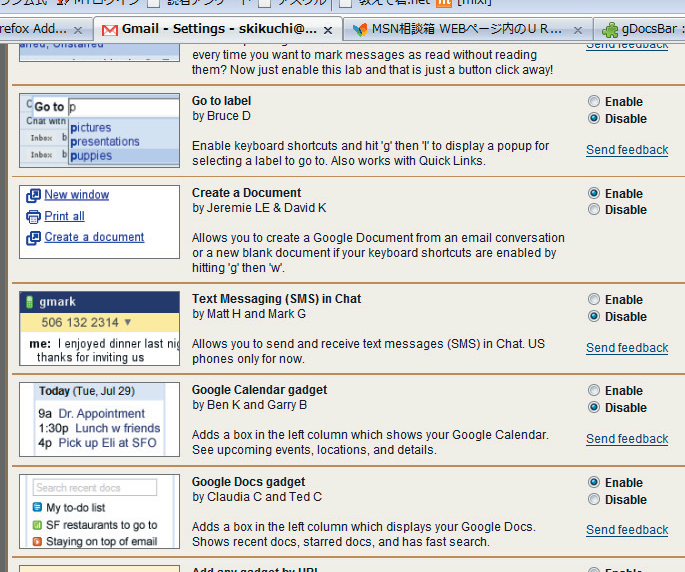Disable the Go to label lab
This screenshot has height=572, width=685.
(594, 118)
